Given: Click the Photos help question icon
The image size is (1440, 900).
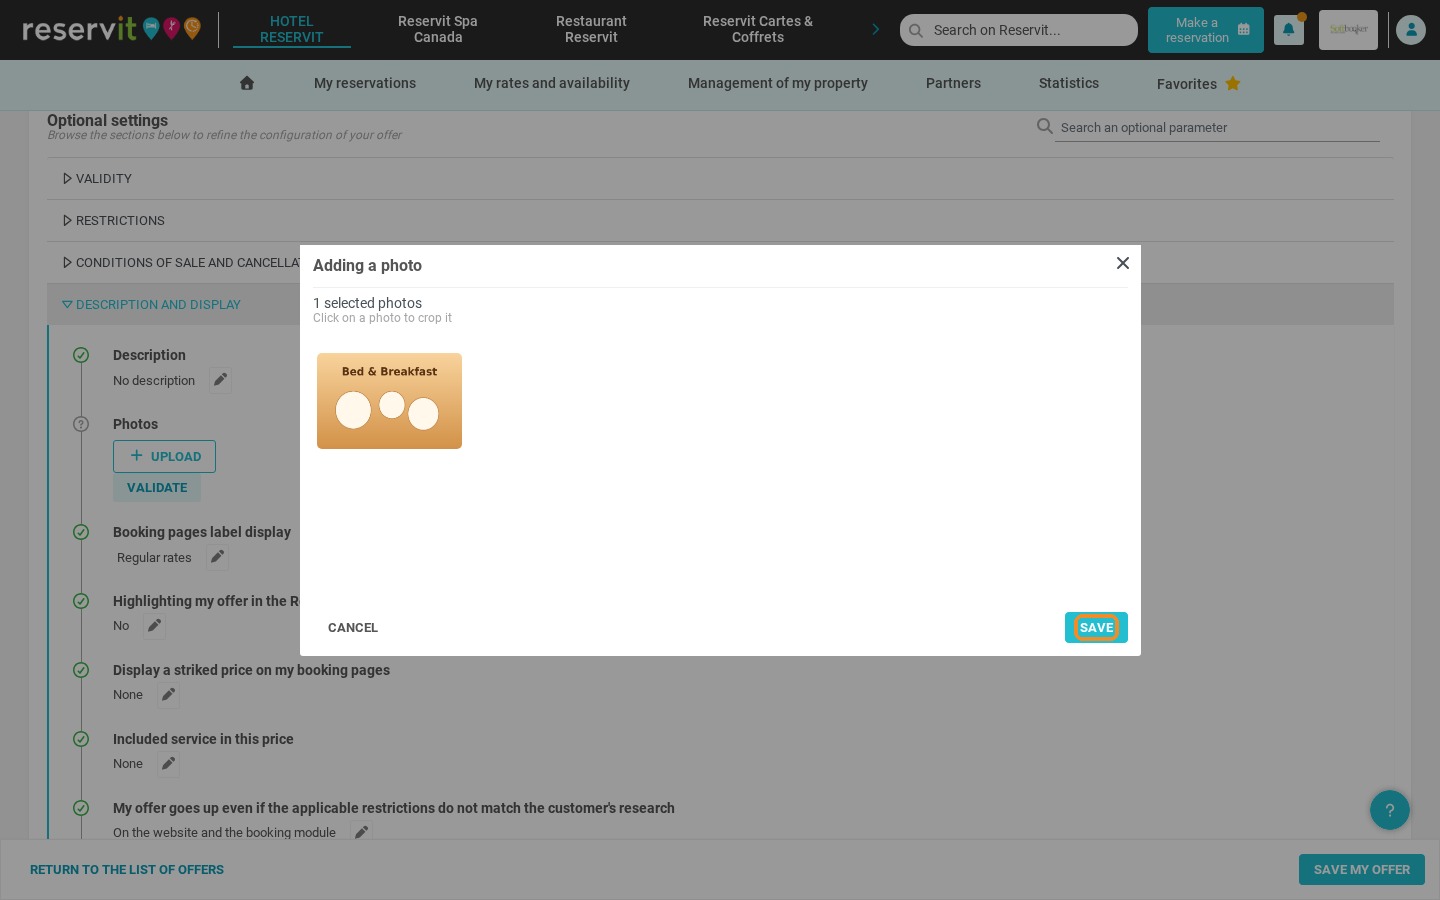Looking at the screenshot, I should click(81, 424).
